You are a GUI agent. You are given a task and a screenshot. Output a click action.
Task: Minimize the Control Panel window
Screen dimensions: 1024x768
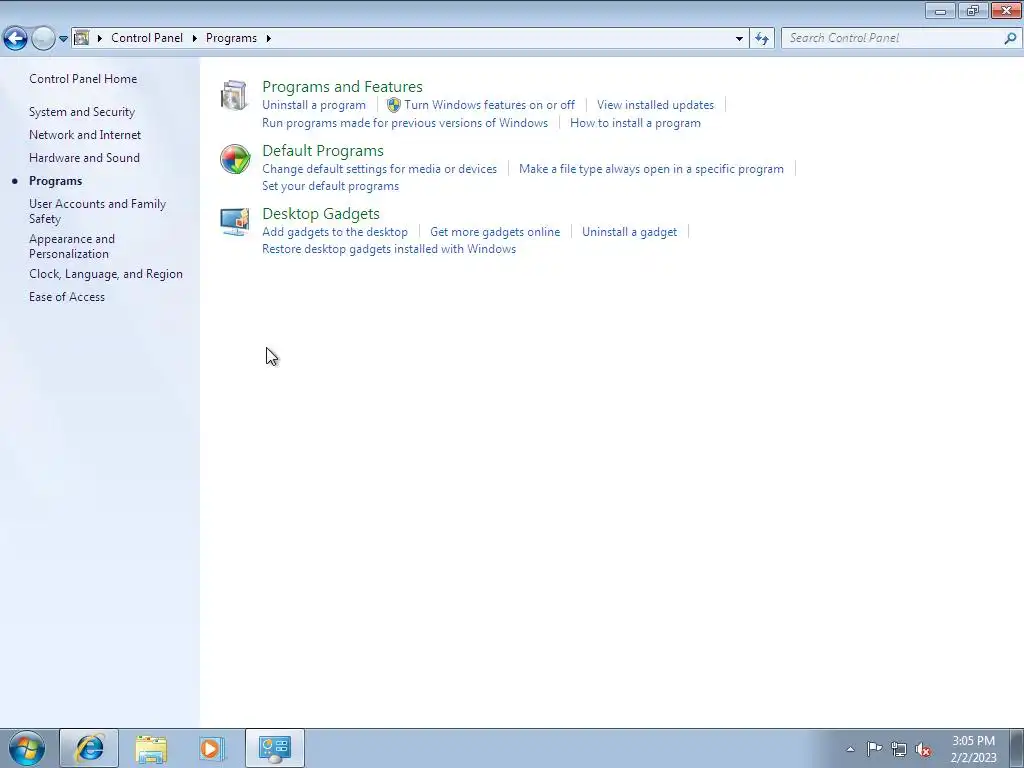click(x=940, y=11)
